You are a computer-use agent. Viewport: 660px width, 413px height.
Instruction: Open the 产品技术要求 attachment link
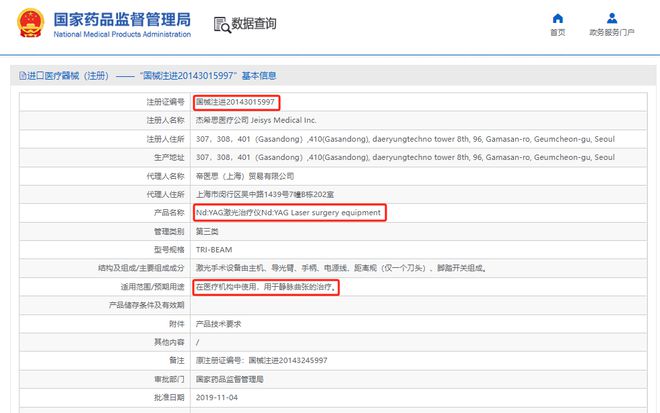(x=218, y=324)
